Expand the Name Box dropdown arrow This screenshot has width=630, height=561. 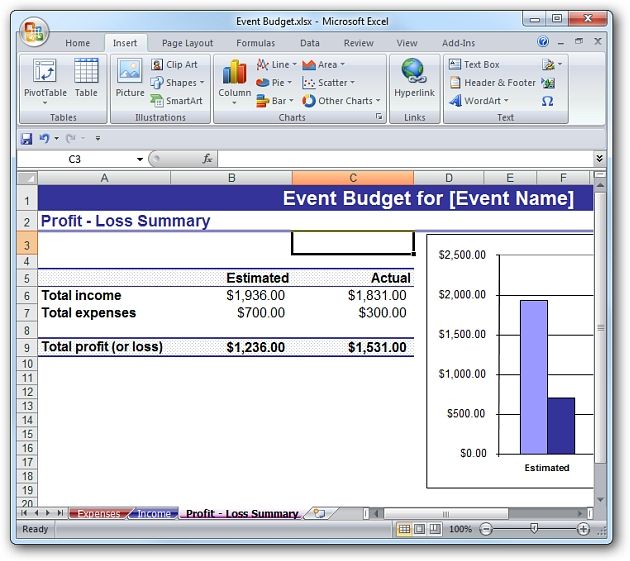[140, 159]
